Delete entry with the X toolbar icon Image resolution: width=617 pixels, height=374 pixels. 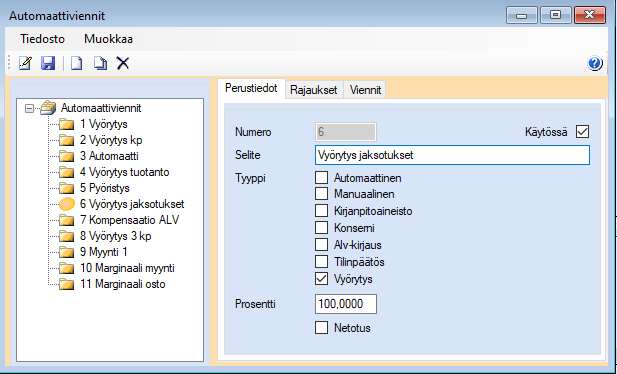[123, 63]
